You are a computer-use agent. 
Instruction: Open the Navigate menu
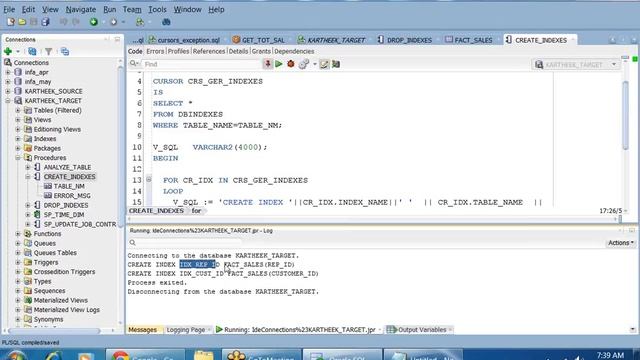click(x=81, y=9)
